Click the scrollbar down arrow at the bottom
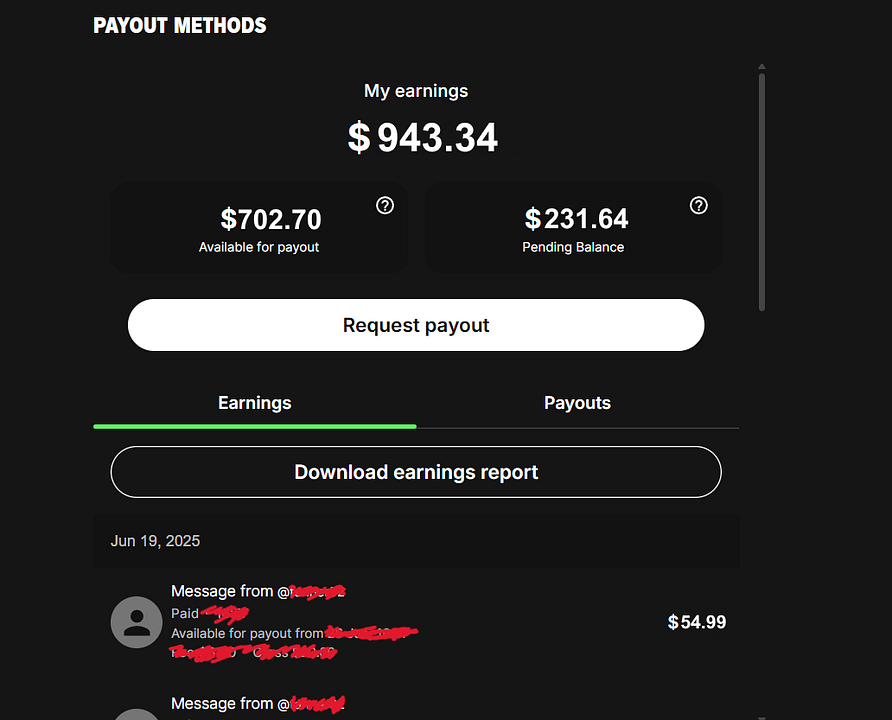 pos(762,718)
